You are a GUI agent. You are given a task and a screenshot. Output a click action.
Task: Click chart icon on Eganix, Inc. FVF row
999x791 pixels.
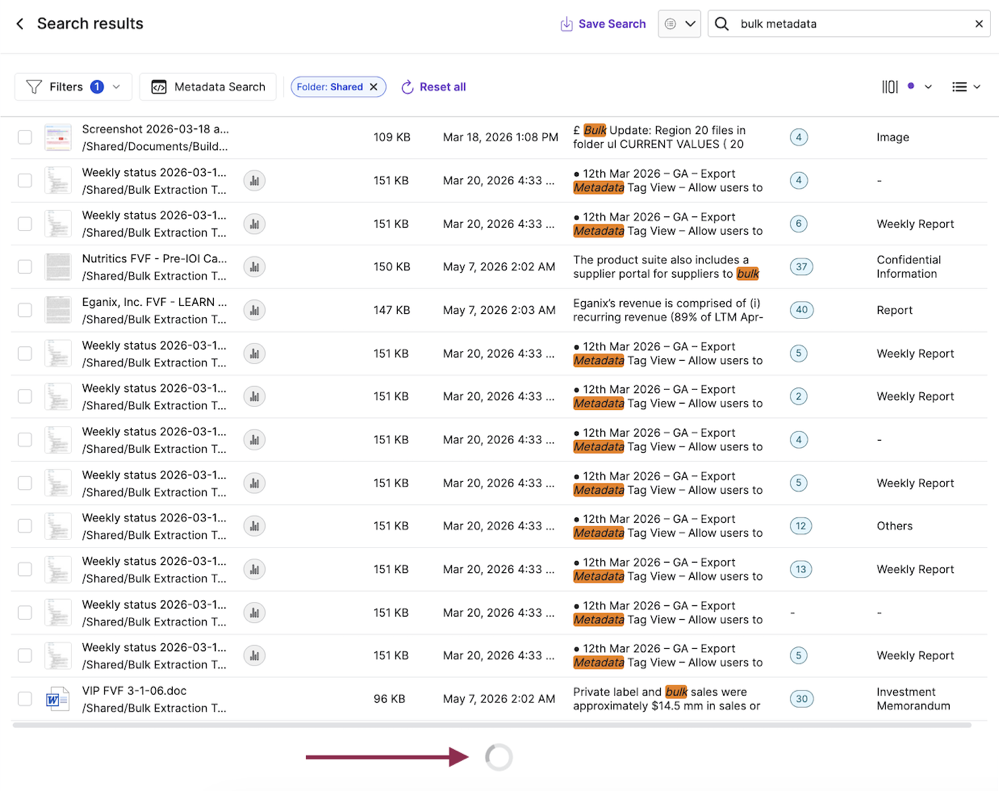(x=254, y=310)
